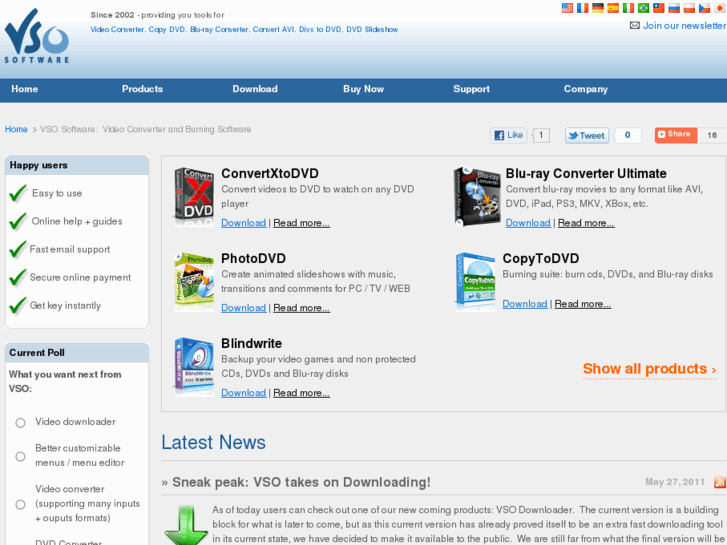Download Blindwrite via its Download link

coord(243,392)
